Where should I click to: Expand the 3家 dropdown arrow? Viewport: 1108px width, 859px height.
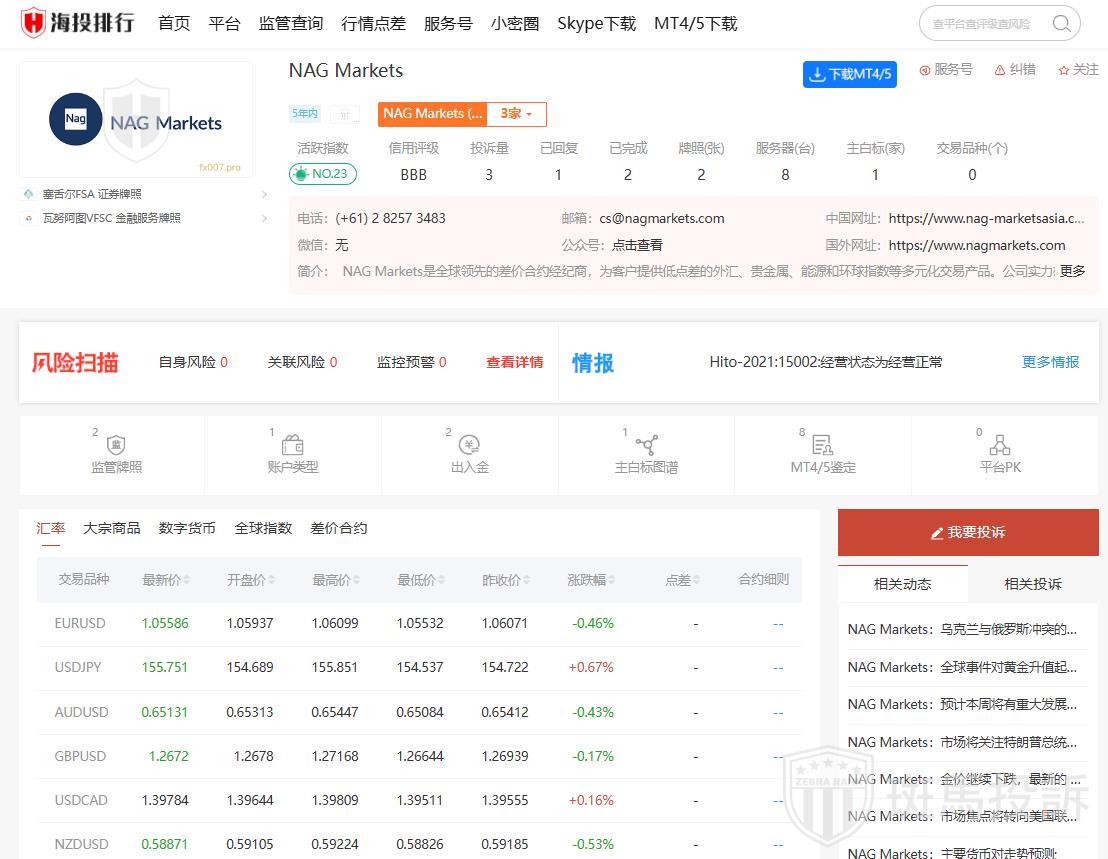(x=529, y=114)
